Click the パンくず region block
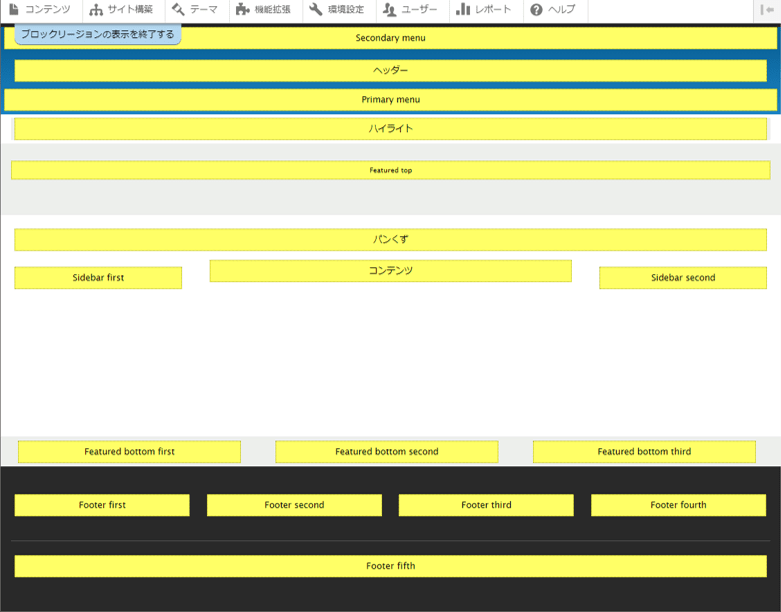Image resolution: width=781 pixels, height=612 pixels. (390, 240)
